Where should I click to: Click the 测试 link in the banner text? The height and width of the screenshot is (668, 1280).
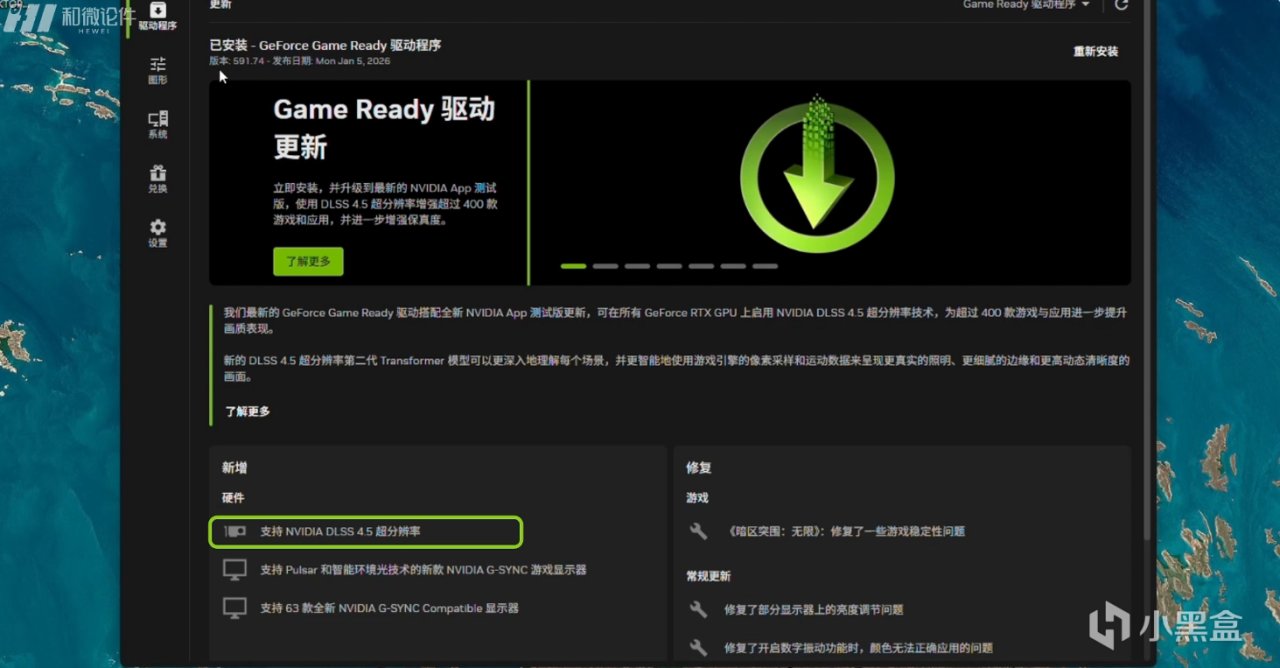click(x=485, y=187)
